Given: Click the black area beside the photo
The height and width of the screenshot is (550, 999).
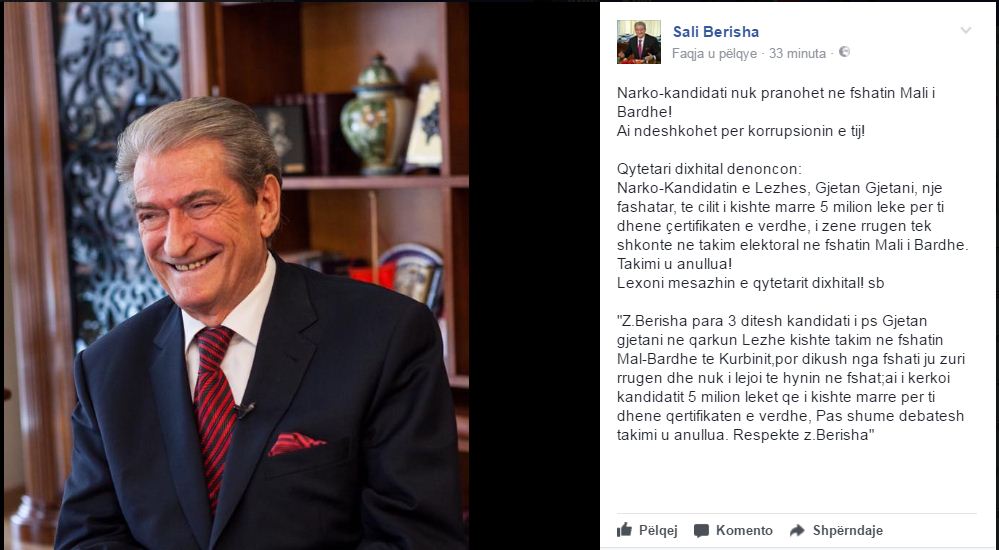Looking at the screenshot, I should (534, 275).
